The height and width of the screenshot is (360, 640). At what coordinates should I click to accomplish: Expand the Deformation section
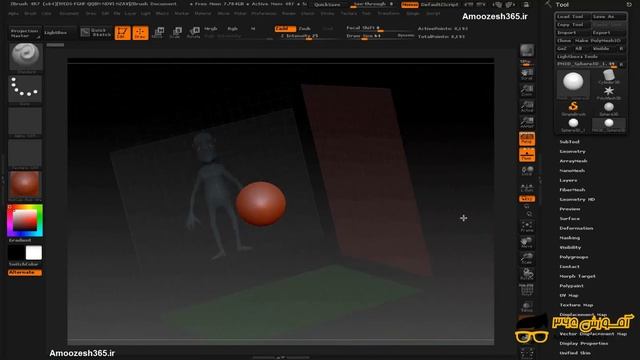pyautogui.click(x=576, y=228)
